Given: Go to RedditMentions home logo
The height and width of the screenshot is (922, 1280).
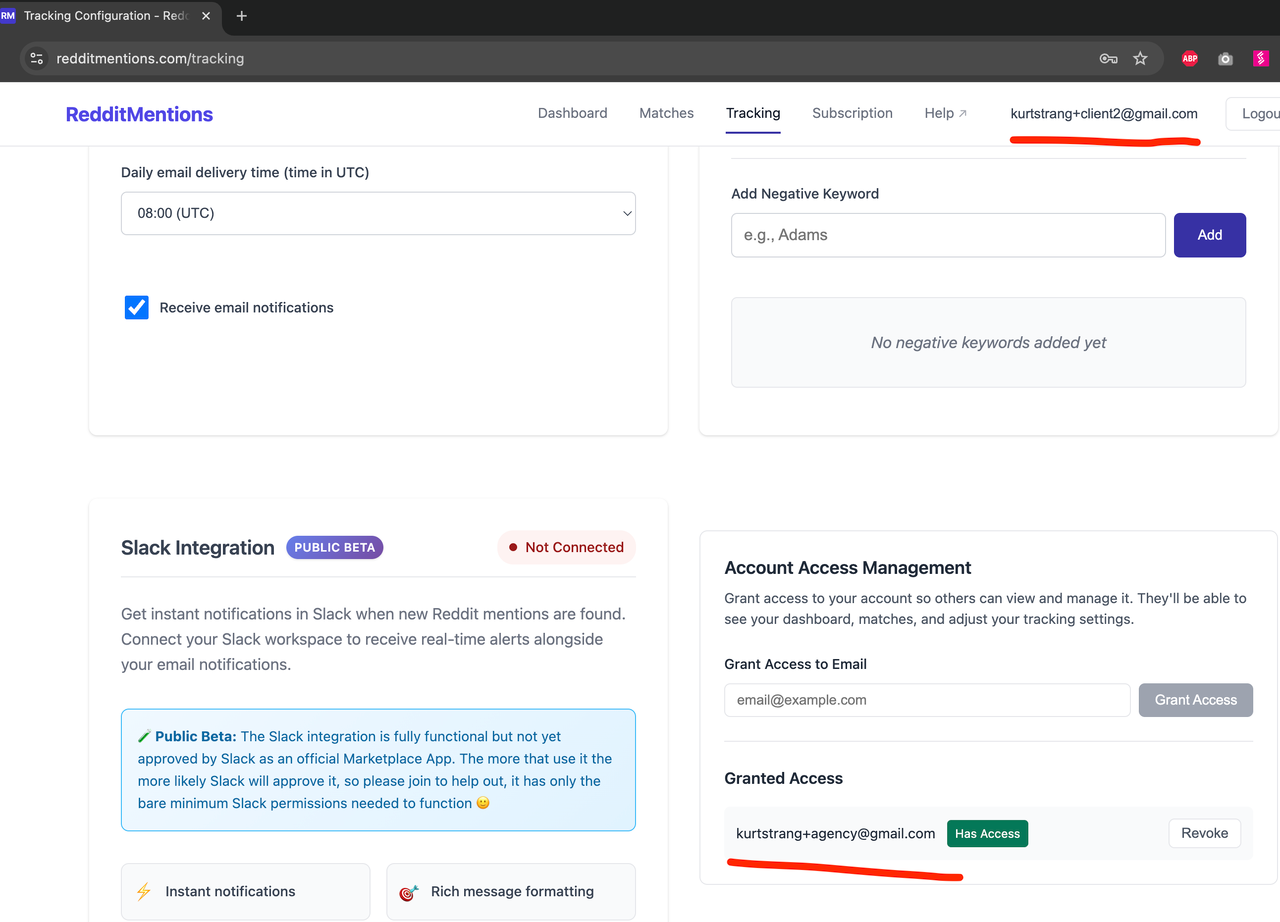Looking at the screenshot, I should [x=139, y=114].
